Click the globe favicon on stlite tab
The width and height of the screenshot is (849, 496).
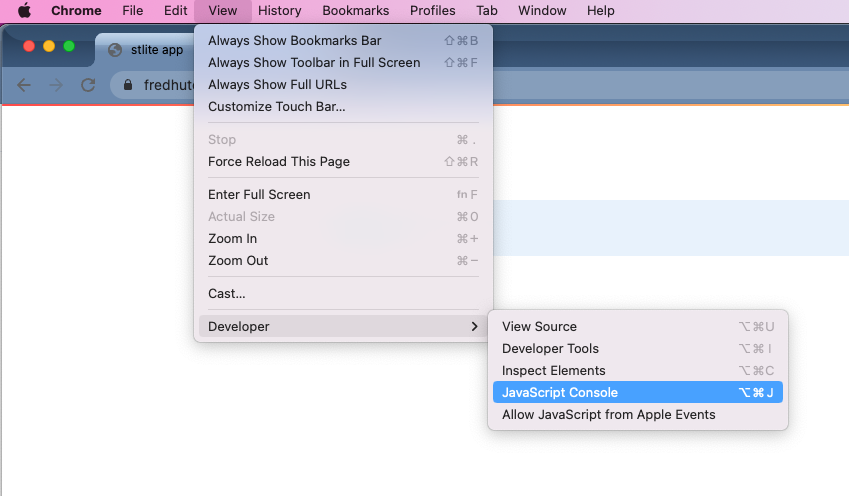click(115, 50)
